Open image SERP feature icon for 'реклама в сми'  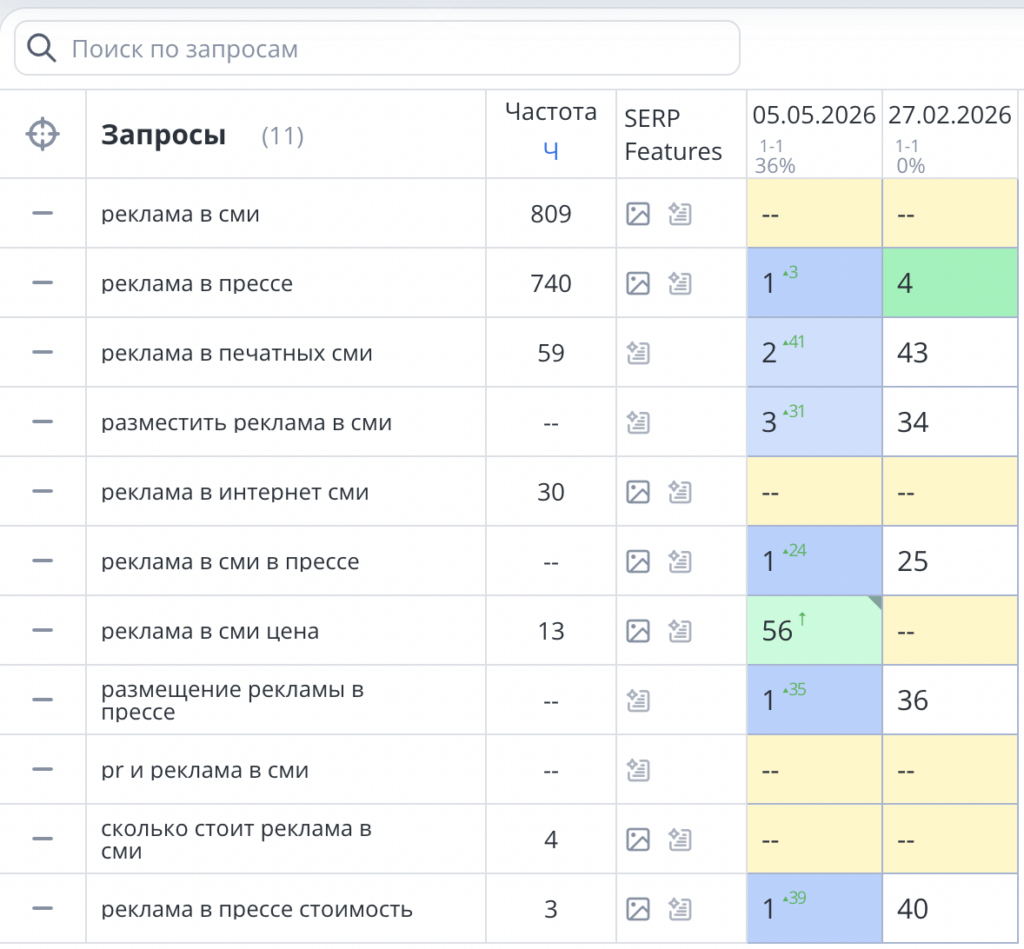[638, 214]
